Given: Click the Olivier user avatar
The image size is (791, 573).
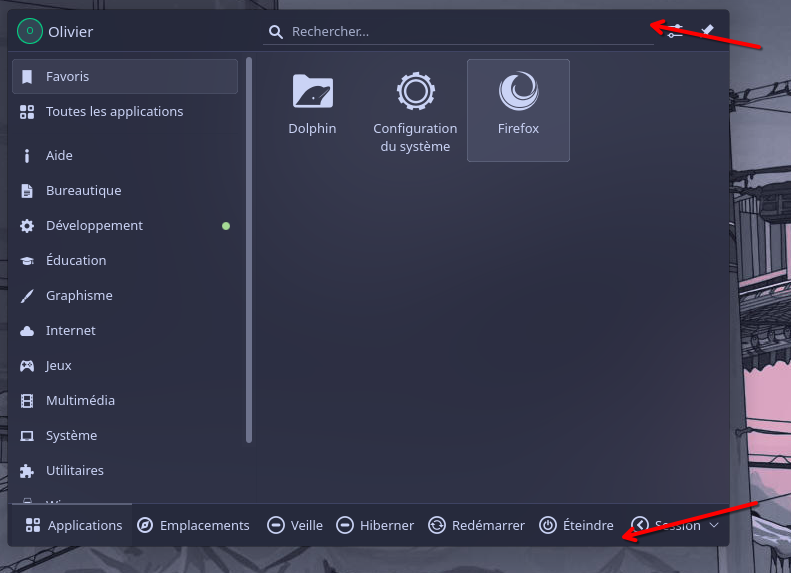Looking at the screenshot, I should (30, 32).
